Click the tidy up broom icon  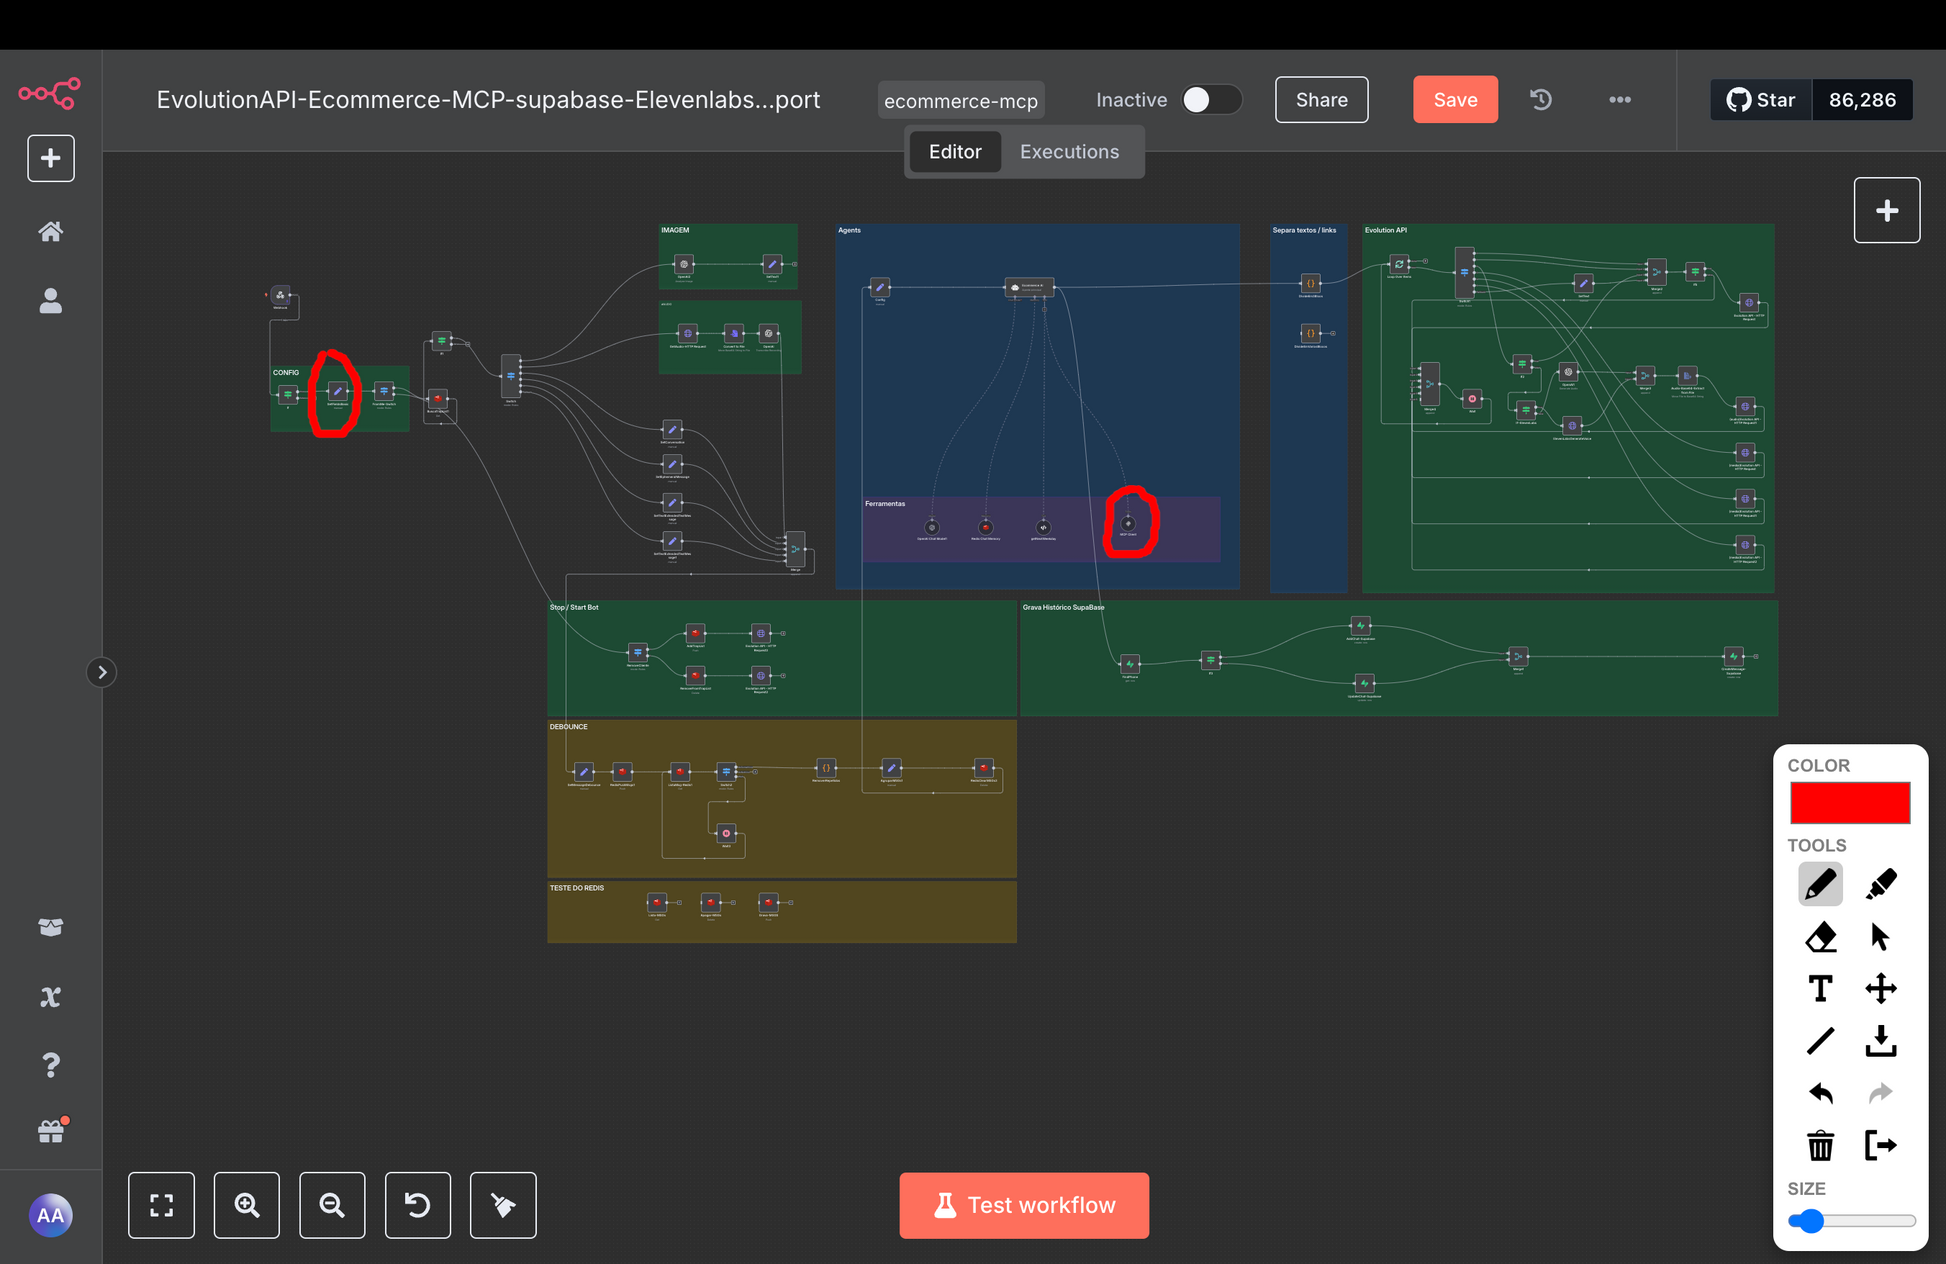tap(503, 1205)
